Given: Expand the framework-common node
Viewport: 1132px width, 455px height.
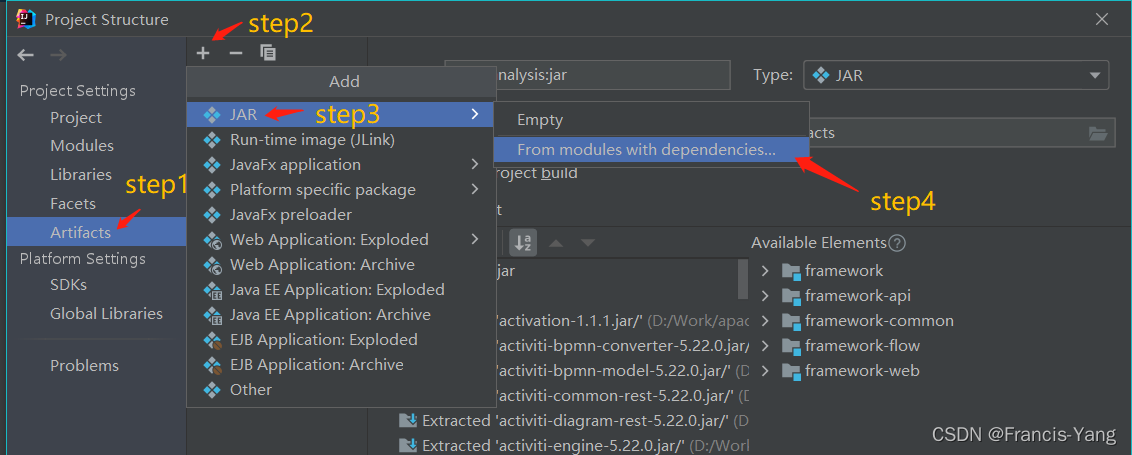Looking at the screenshot, I should [765, 321].
